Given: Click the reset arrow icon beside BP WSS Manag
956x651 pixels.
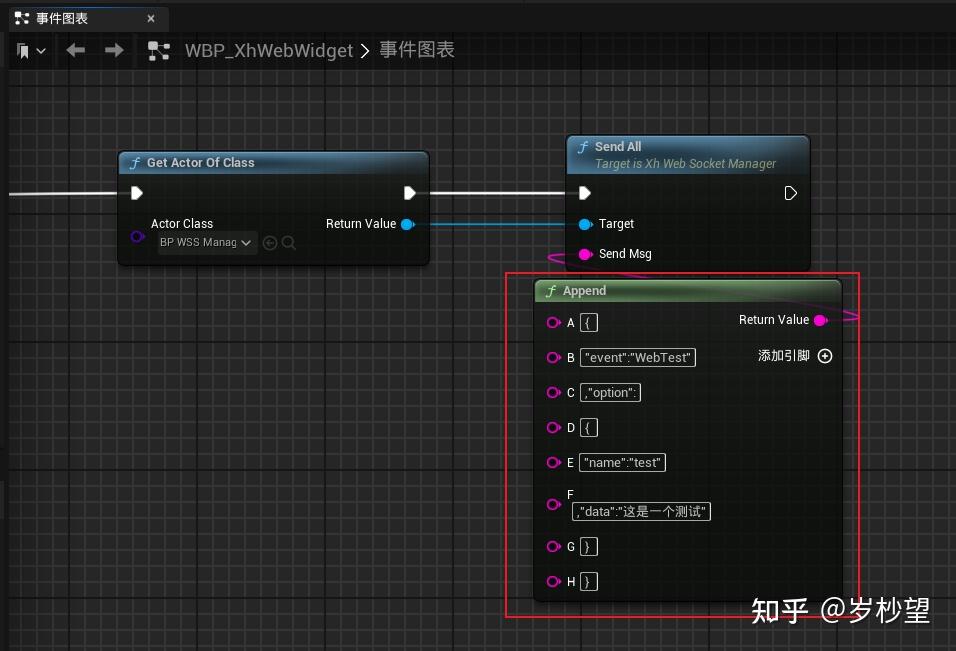Looking at the screenshot, I should point(268,242).
